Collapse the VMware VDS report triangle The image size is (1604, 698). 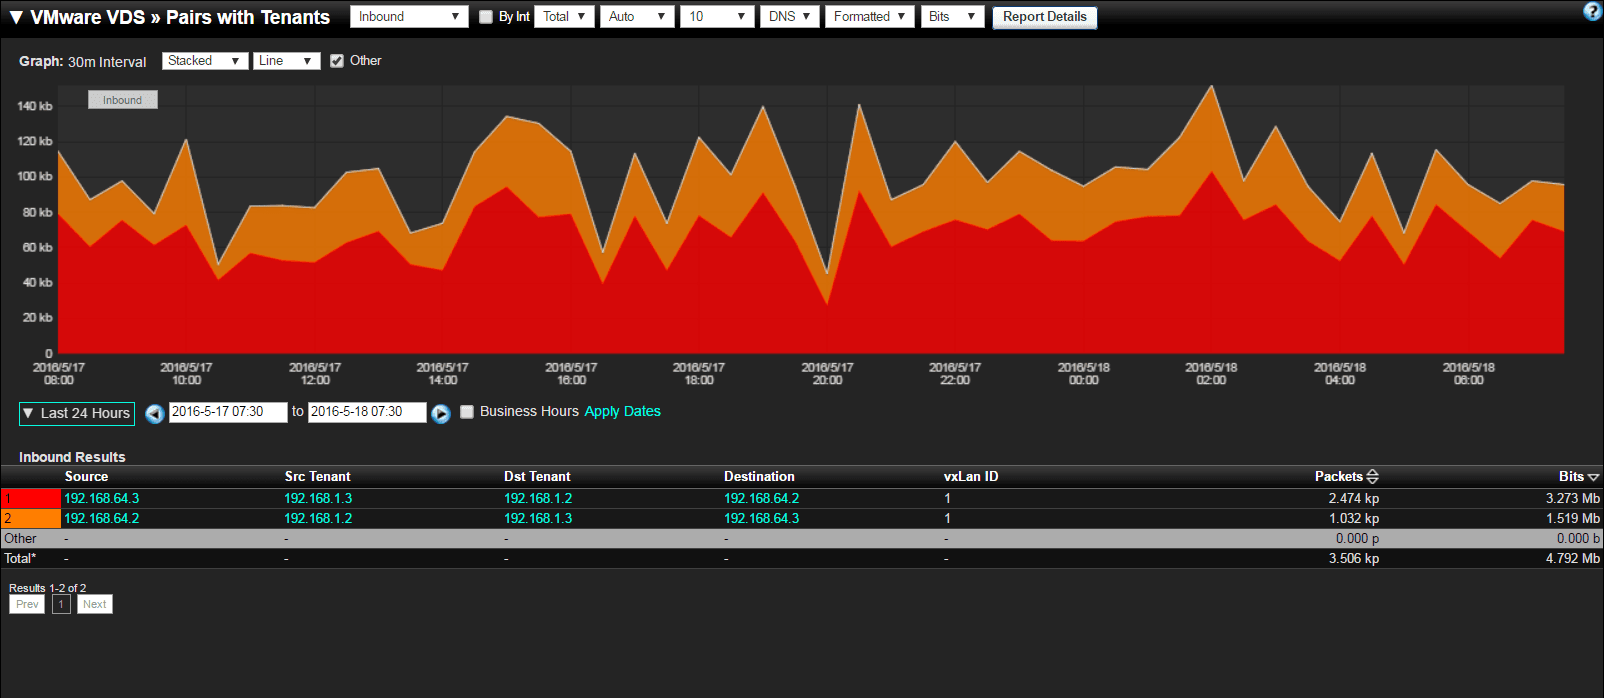[16, 17]
